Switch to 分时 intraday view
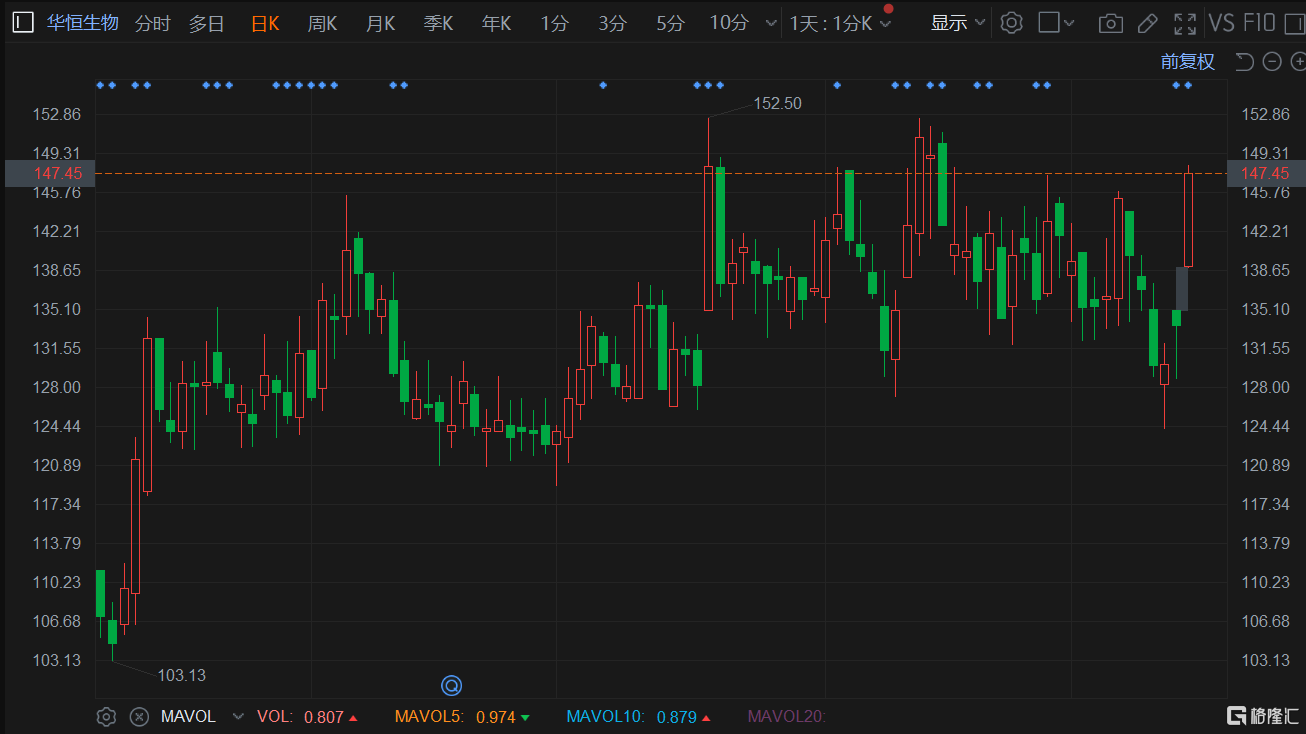The image size is (1306, 734). point(152,23)
